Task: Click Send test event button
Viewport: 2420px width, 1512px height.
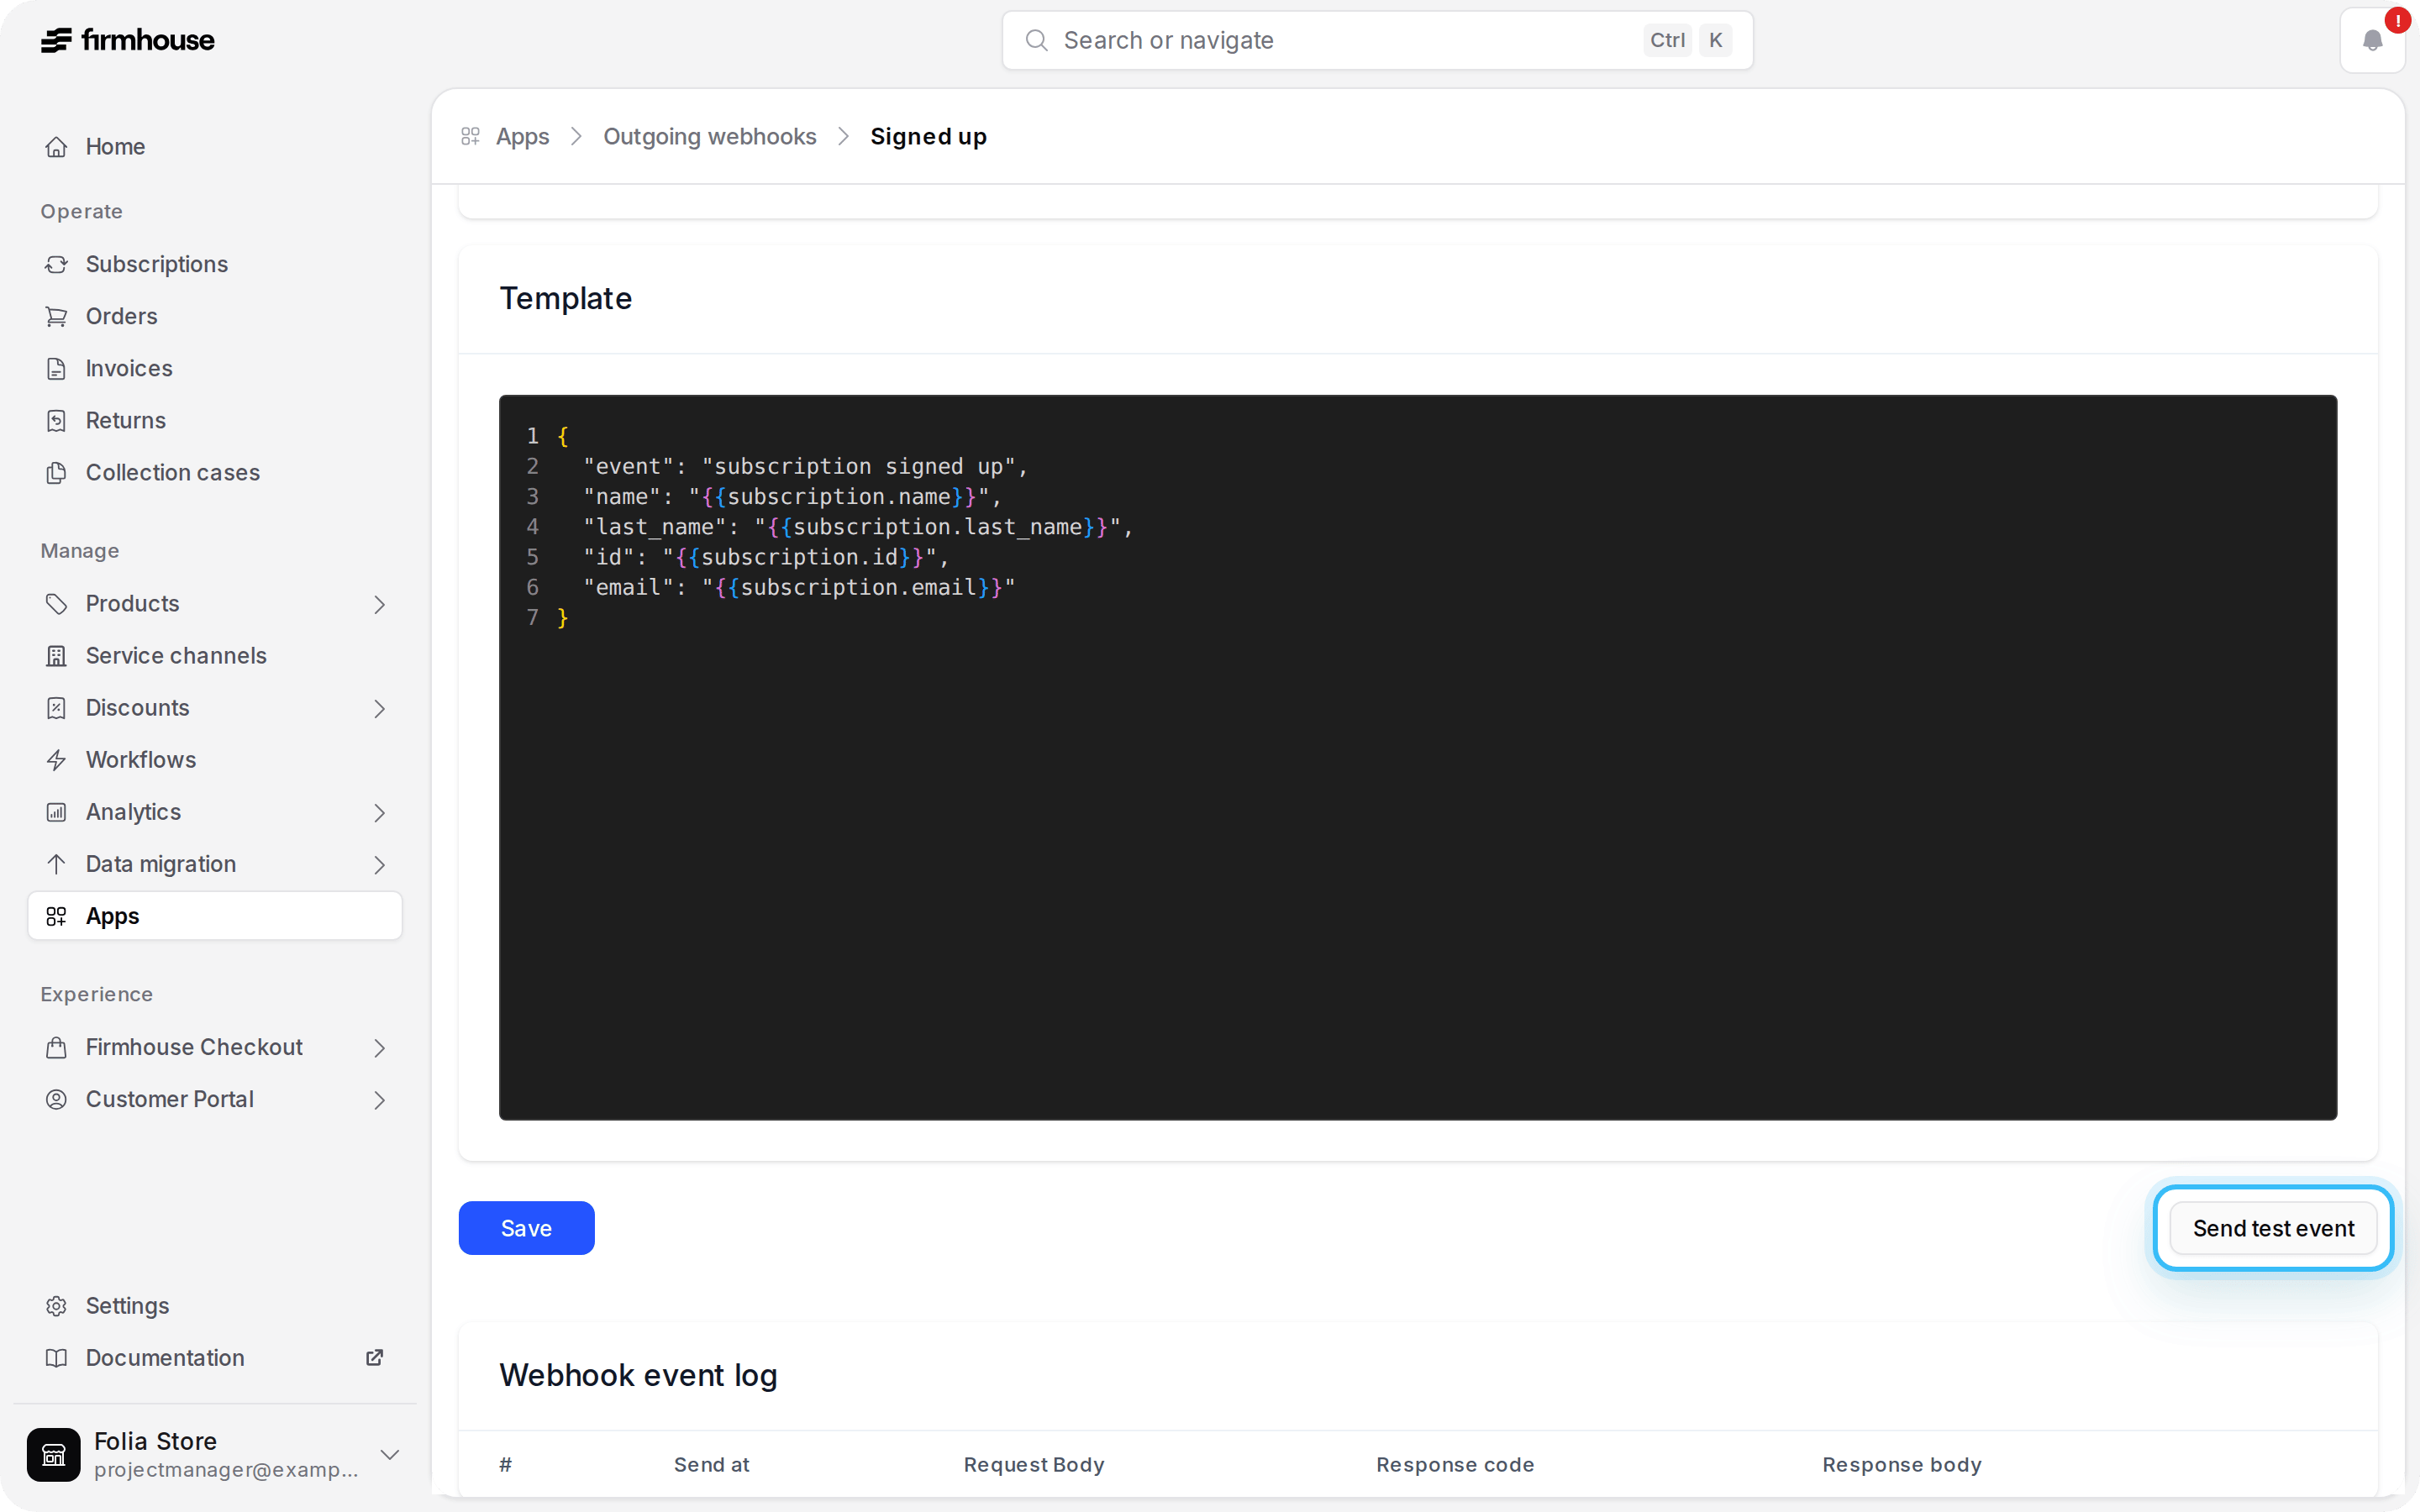Action: point(2273,1228)
